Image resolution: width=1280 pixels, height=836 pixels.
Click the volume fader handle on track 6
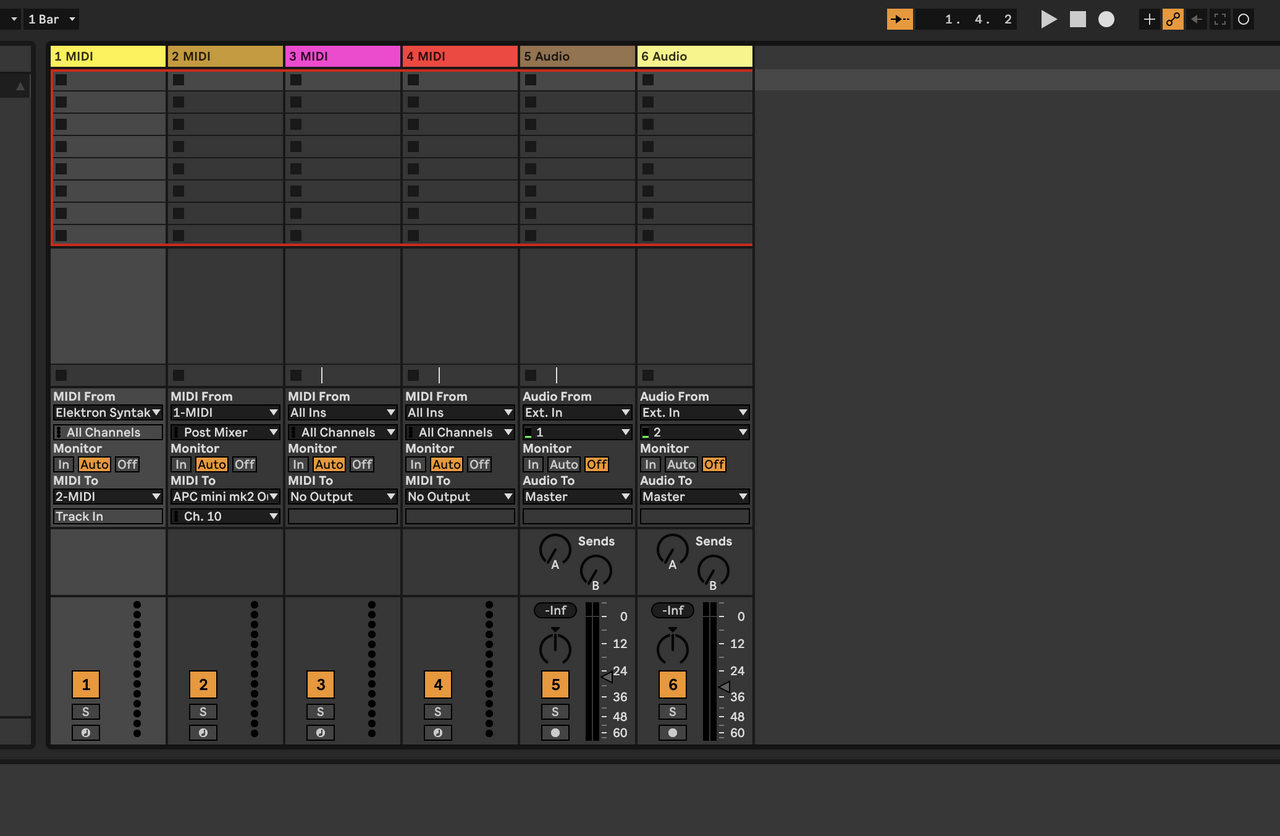[724, 686]
